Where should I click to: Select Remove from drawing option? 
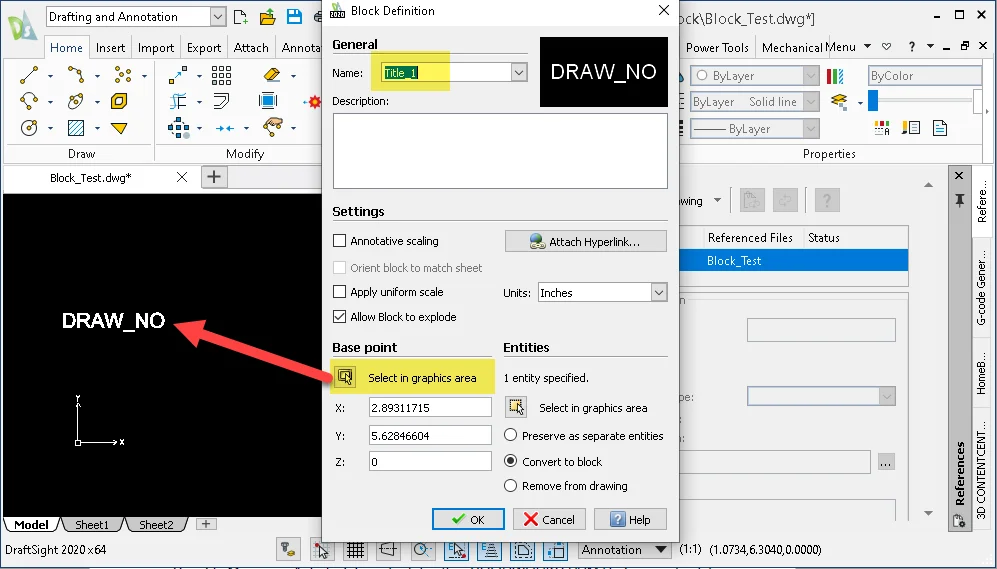510,486
